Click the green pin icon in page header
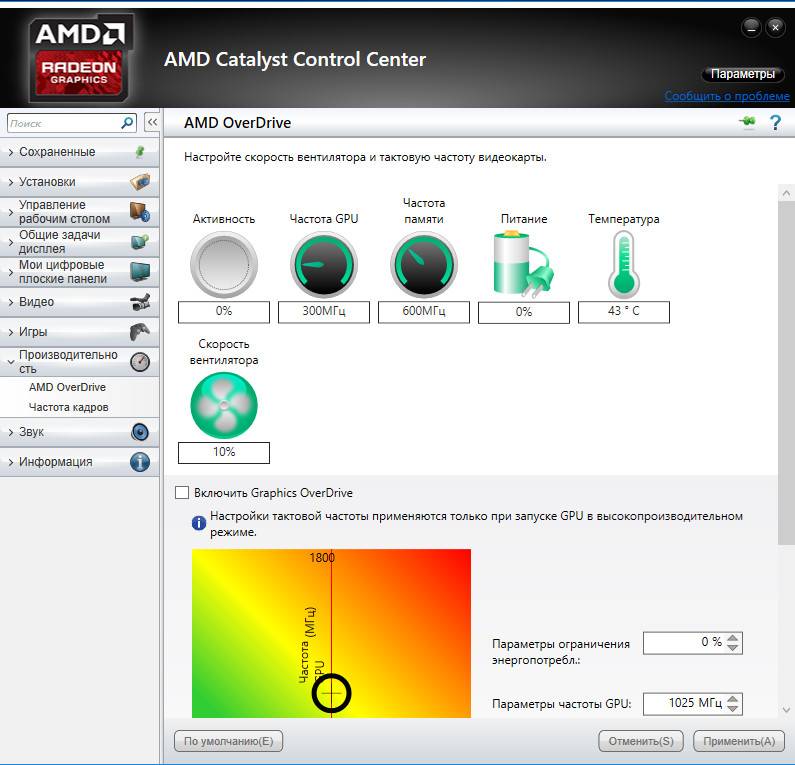795x765 pixels. (748, 122)
